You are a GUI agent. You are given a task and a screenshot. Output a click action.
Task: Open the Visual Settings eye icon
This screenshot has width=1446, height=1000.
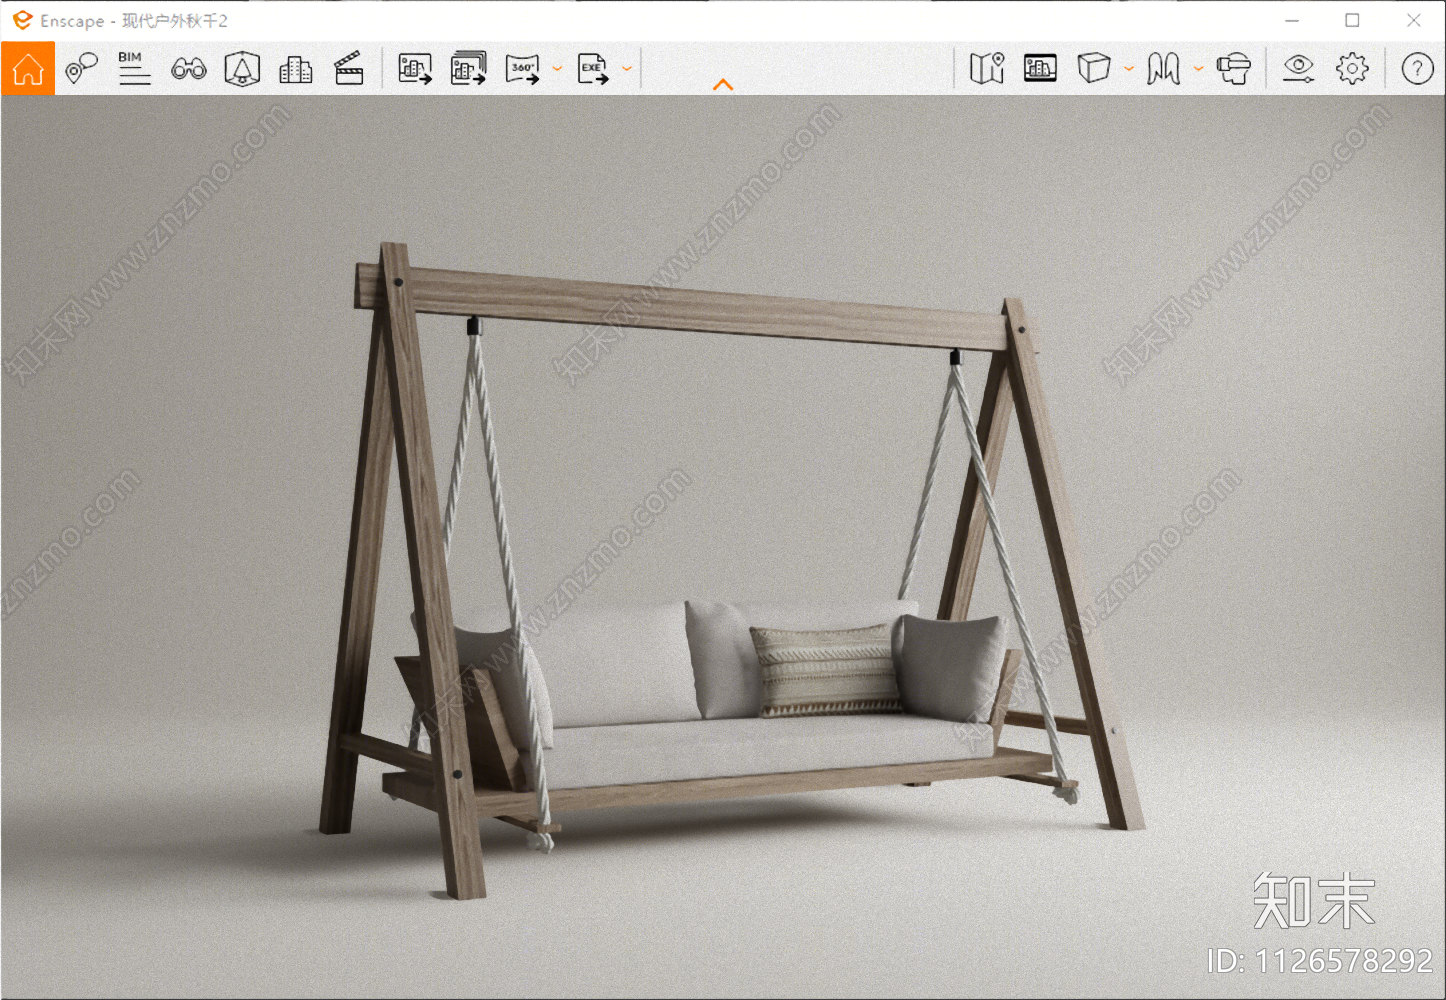tap(1298, 68)
